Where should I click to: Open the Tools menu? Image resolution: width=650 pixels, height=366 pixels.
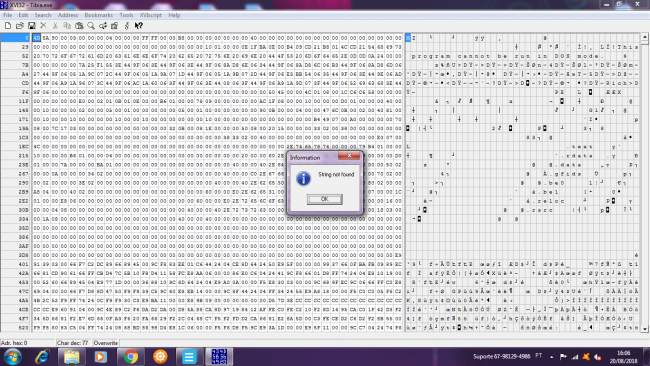pyautogui.click(x=126, y=15)
